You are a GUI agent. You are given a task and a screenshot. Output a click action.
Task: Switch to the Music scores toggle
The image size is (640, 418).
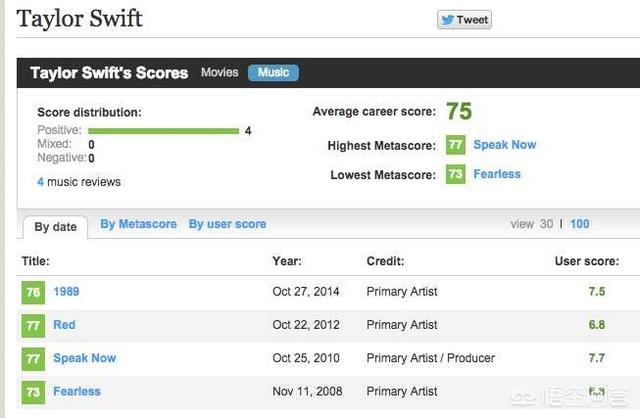coord(273,73)
